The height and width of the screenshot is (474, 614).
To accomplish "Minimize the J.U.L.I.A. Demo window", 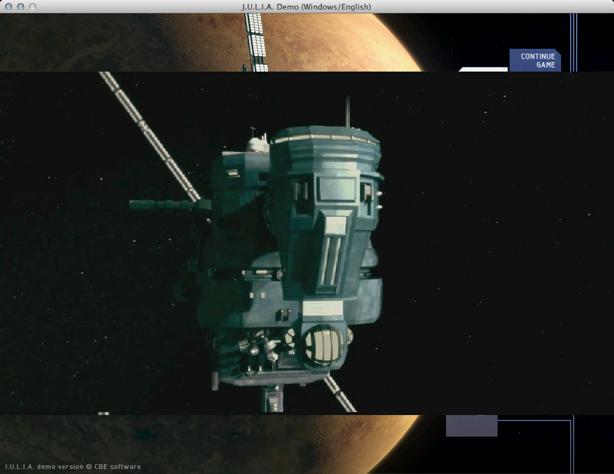I will pyautogui.click(x=20, y=7).
